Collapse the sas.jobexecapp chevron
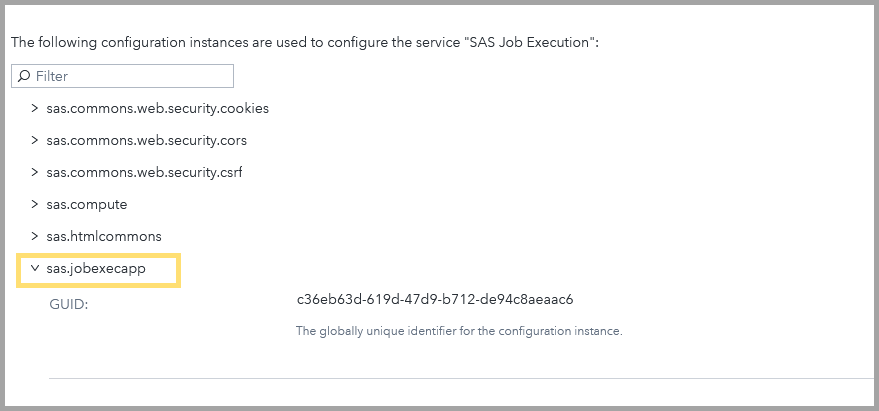The height and width of the screenshot is (411, 879). [35, 268]
